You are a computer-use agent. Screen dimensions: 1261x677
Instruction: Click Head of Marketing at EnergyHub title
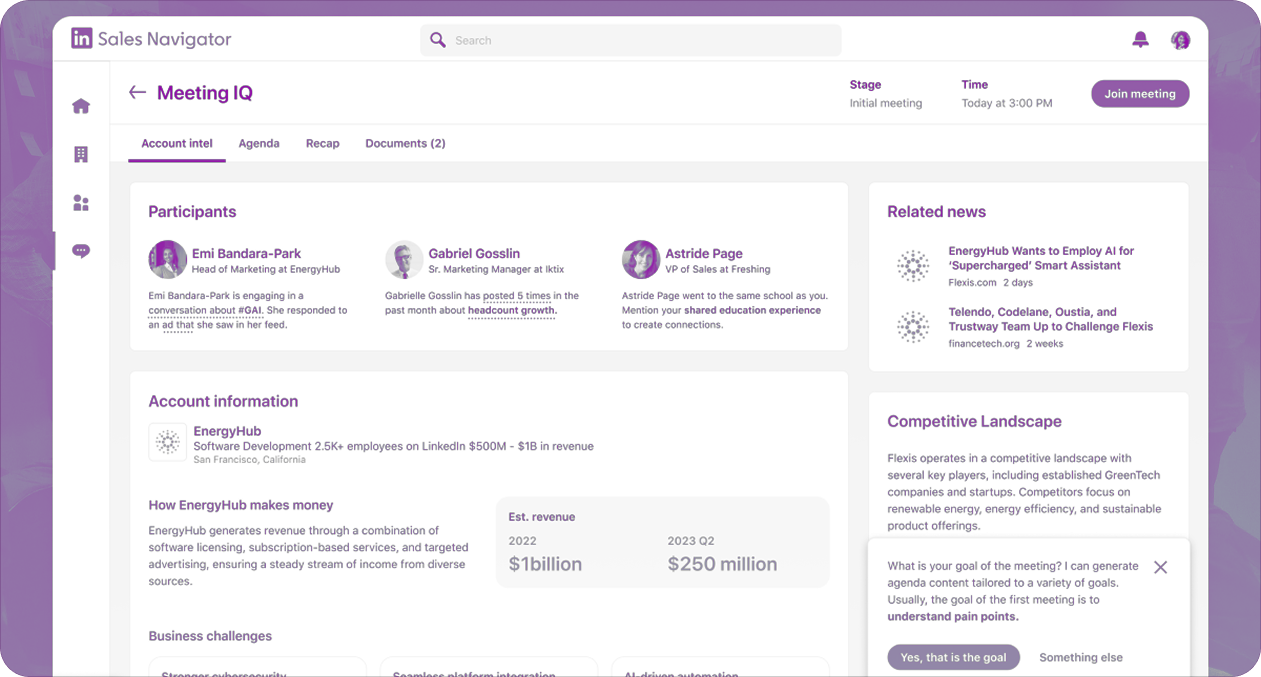point(266,270)
